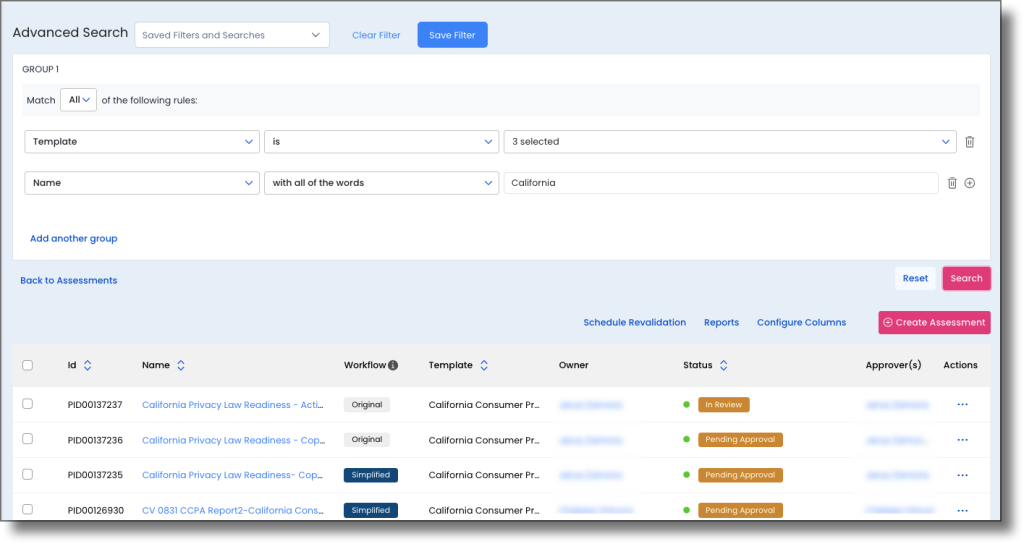Click Simplified workflow tag for PID00126930

pyautogui.click(x=371, y=510)
